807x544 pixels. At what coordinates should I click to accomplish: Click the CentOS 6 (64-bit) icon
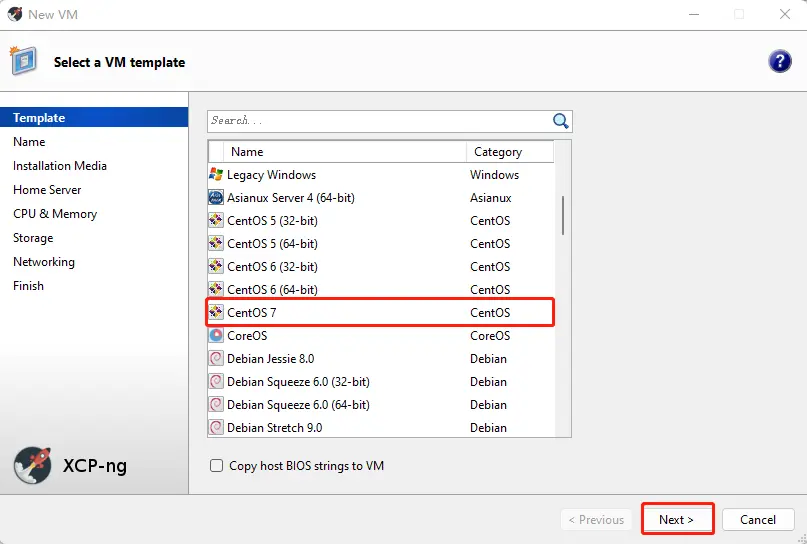coord(216,289)
